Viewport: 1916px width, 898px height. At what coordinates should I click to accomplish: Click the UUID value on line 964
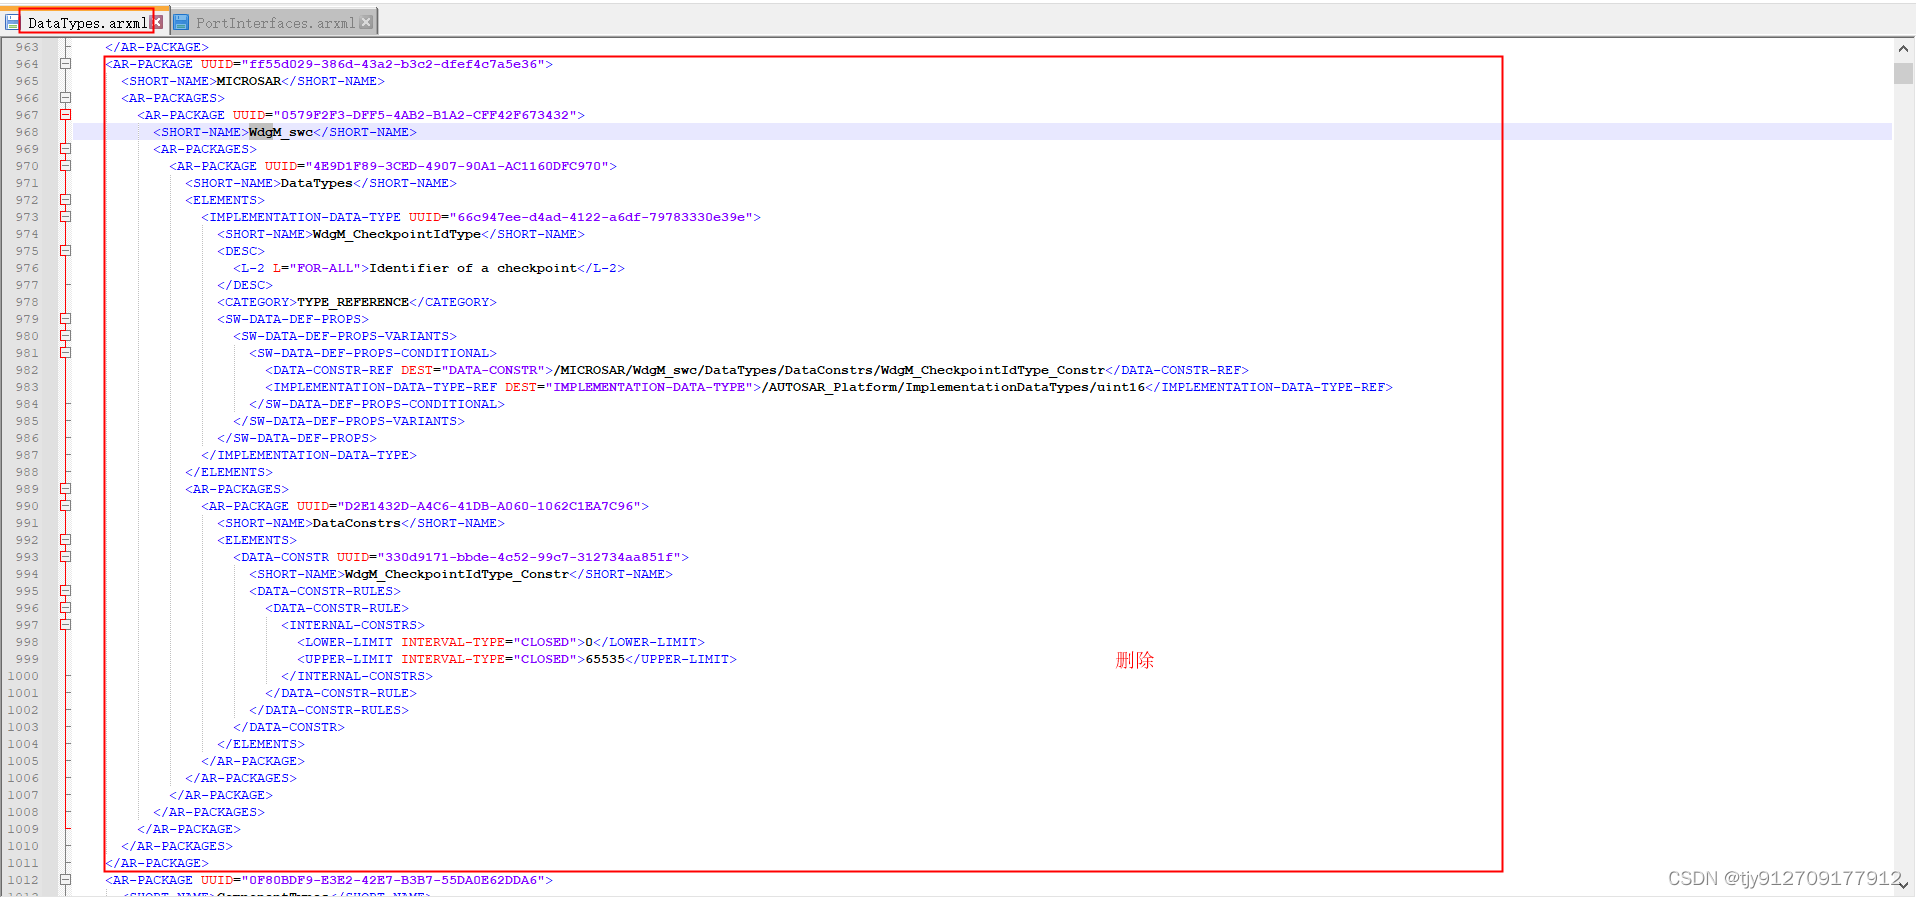tap(393, 64)
